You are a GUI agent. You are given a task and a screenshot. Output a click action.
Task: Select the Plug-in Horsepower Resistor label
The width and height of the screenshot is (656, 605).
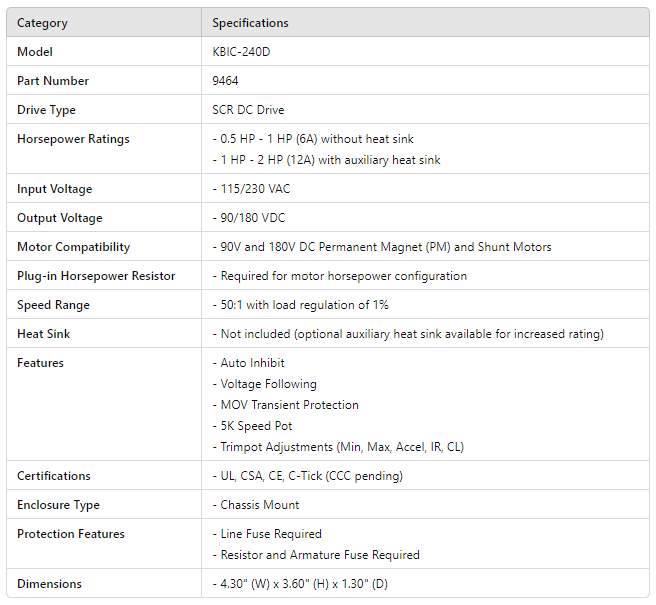click(x=96, y=276)
